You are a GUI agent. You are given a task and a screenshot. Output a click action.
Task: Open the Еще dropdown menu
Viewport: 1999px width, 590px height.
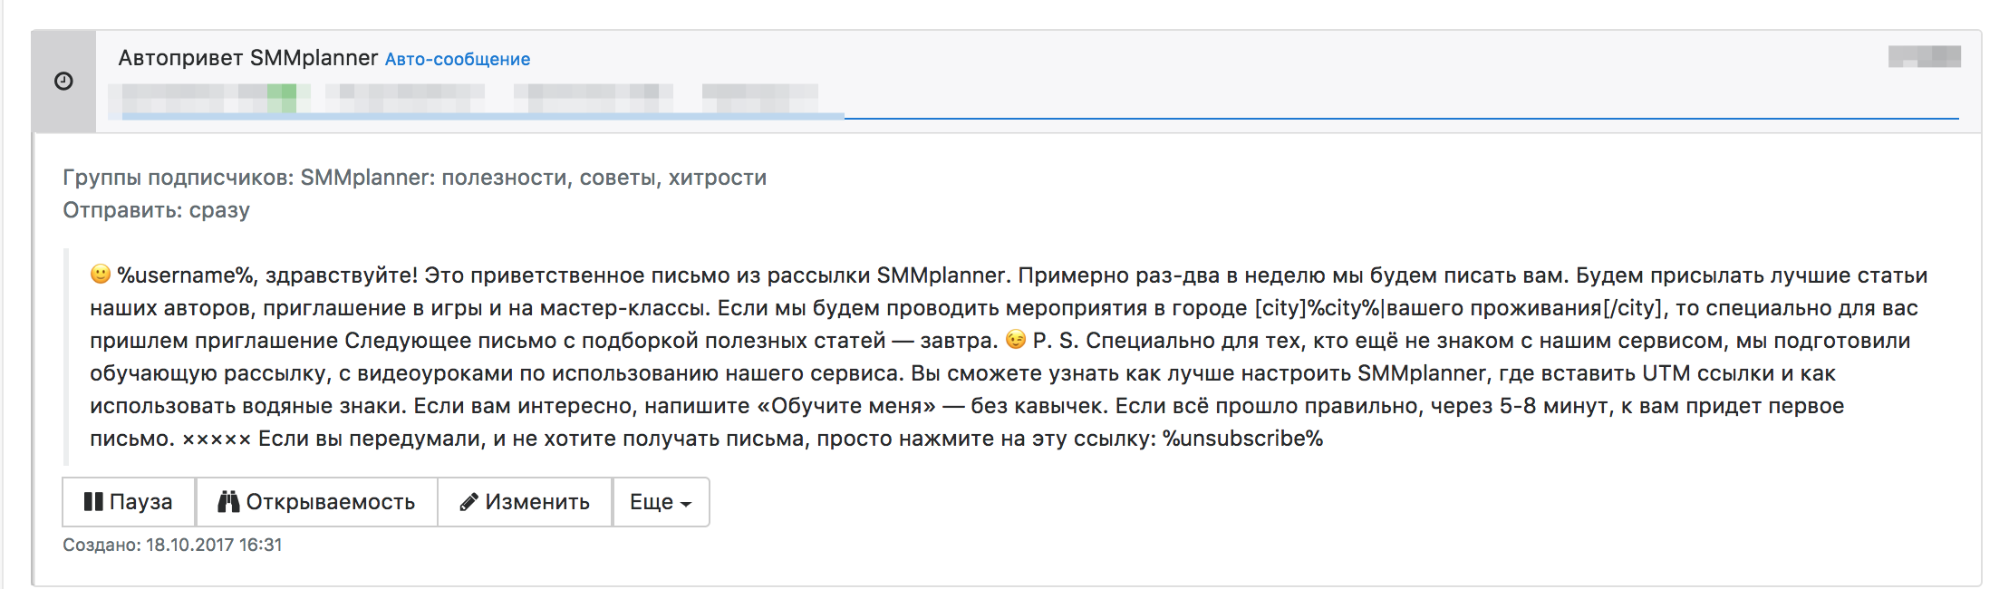[661, 502]
